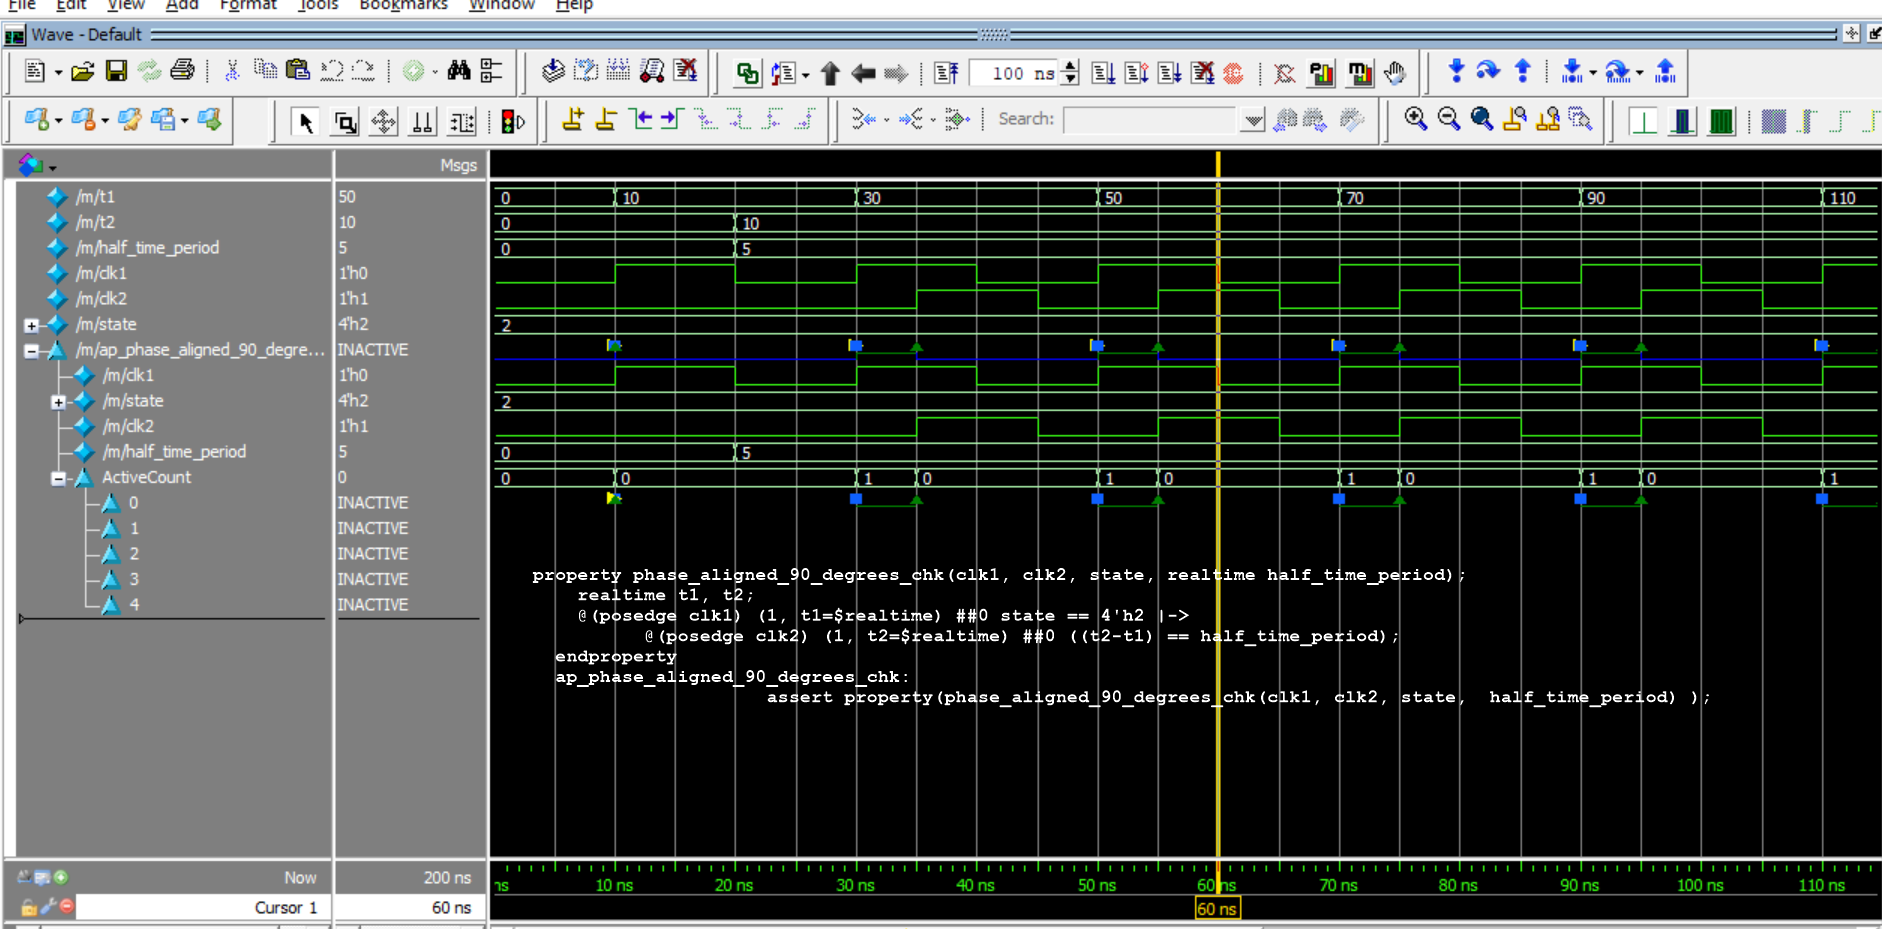
Task: Click the Zoom Out magnifier icon
Action: point(1448,120)
